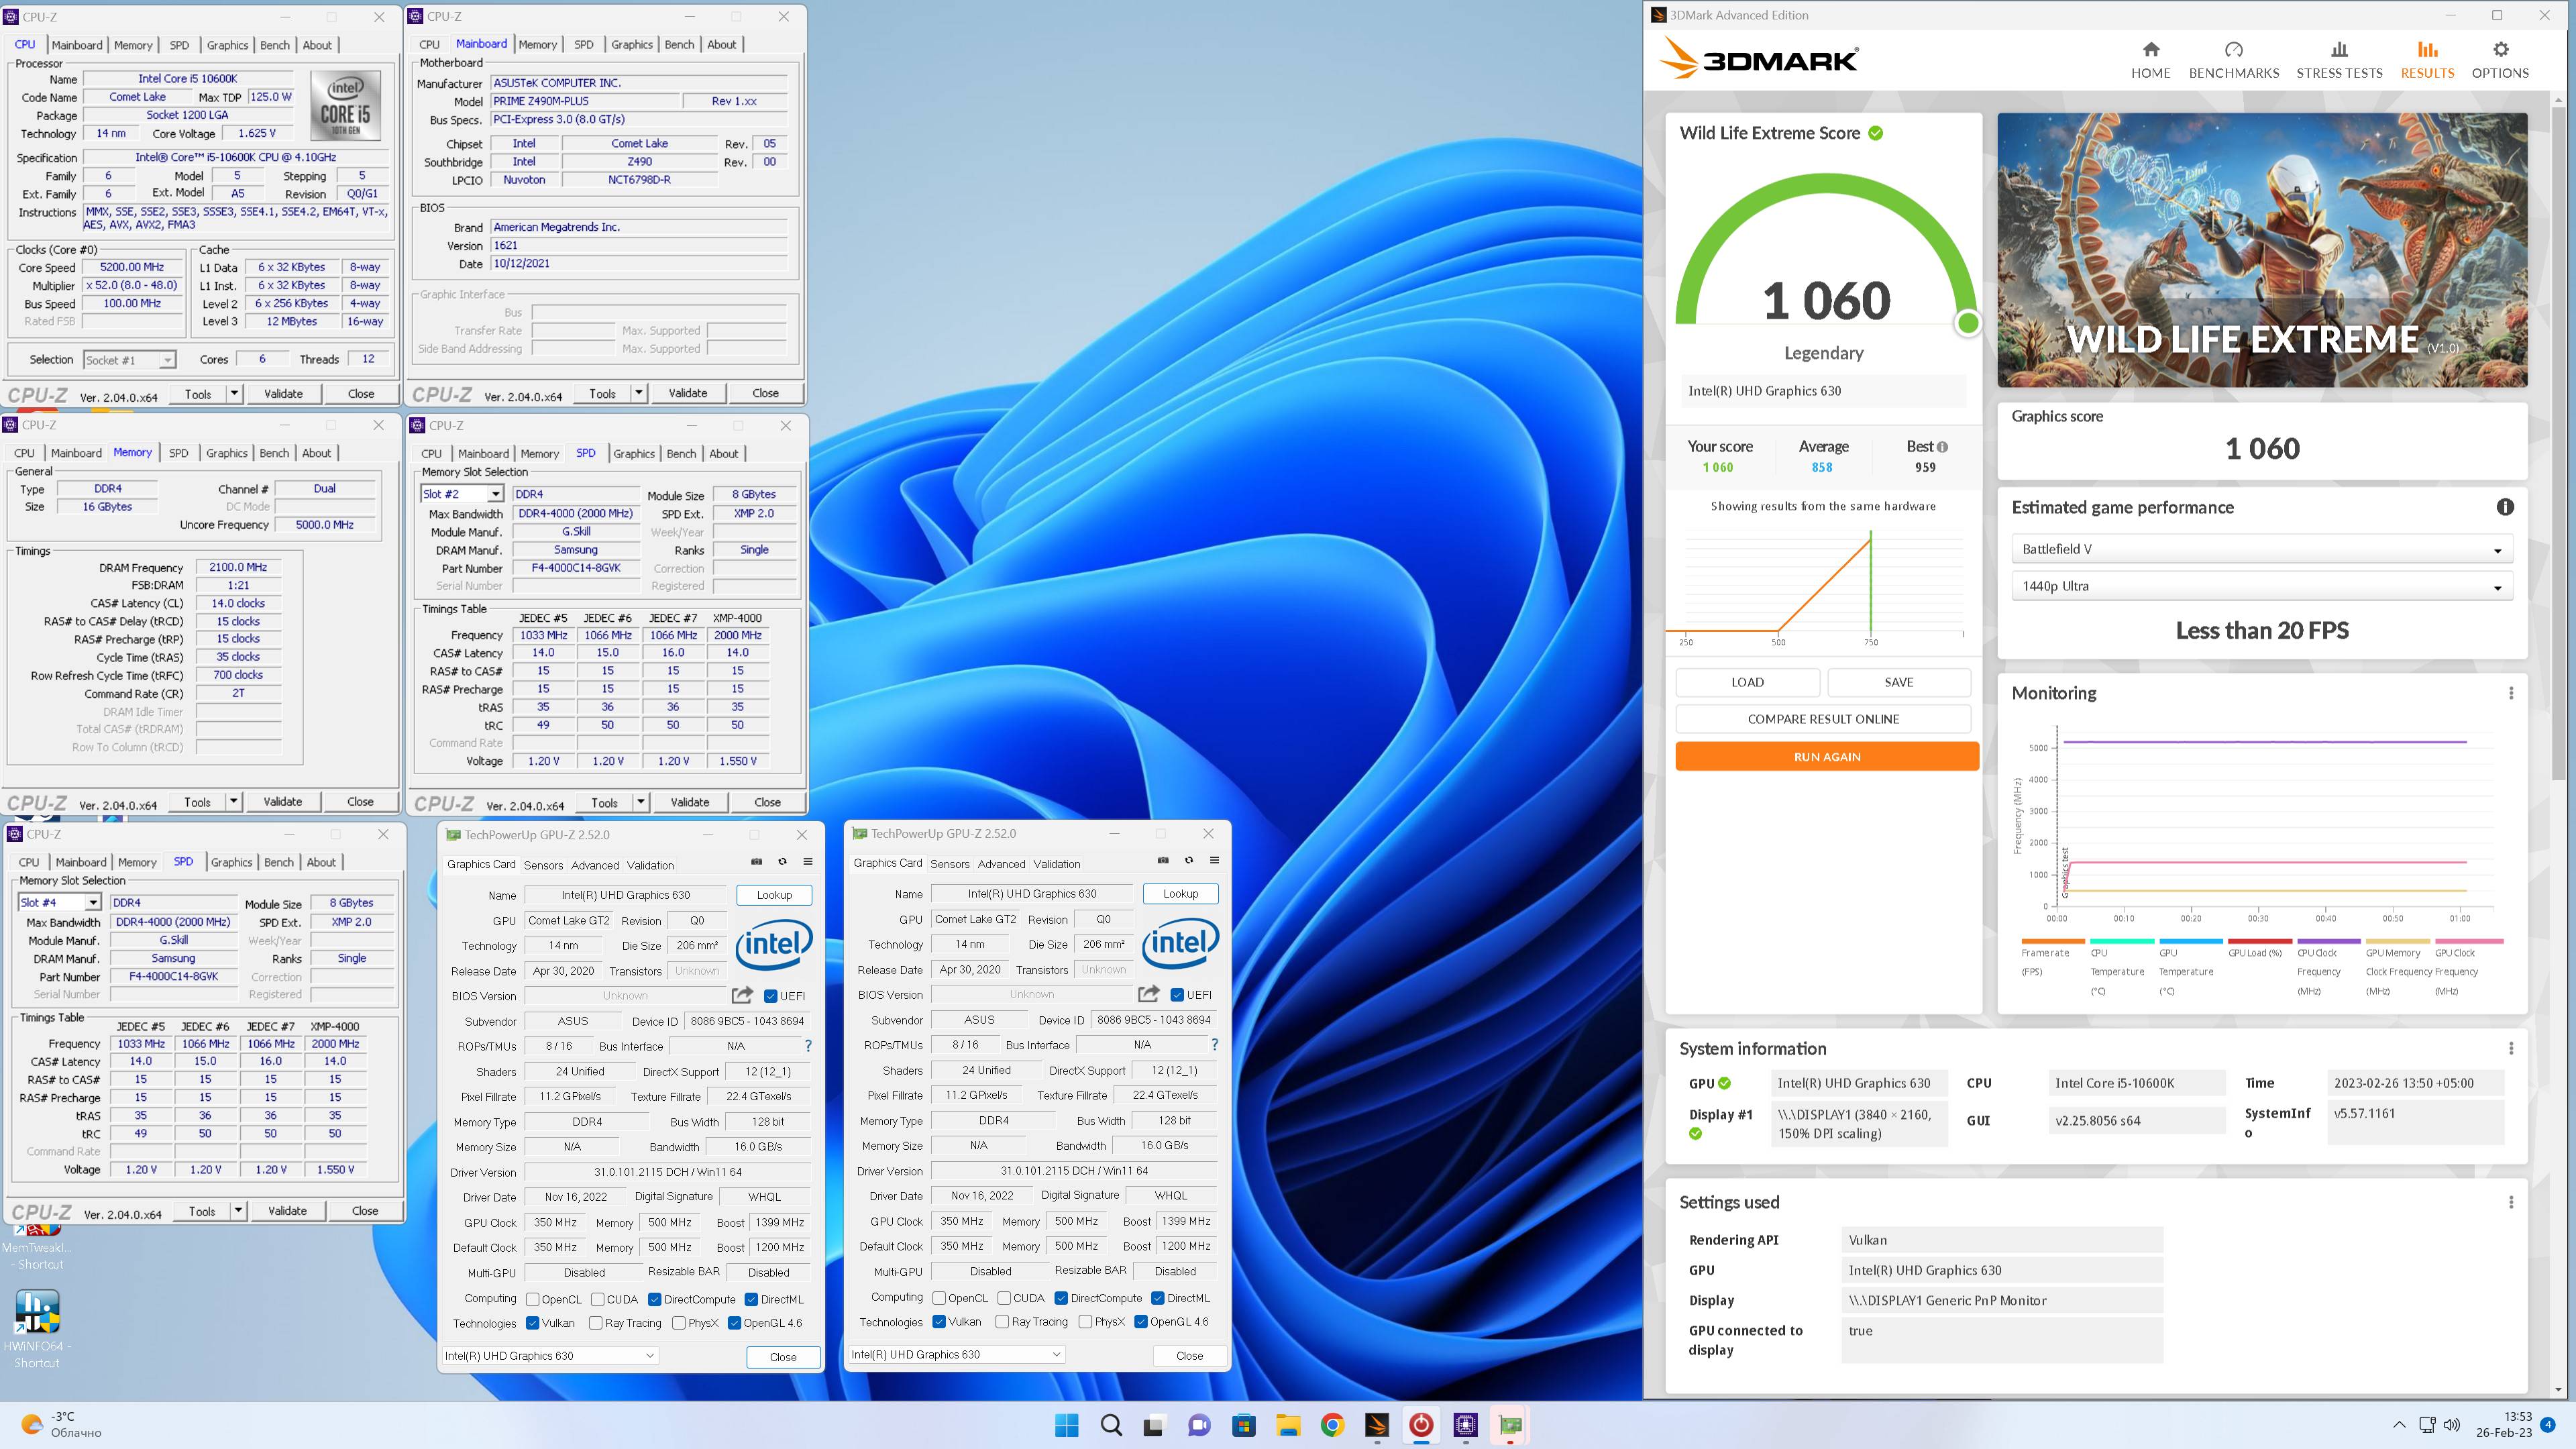Click the LOAD result button

click(1747, 682)
